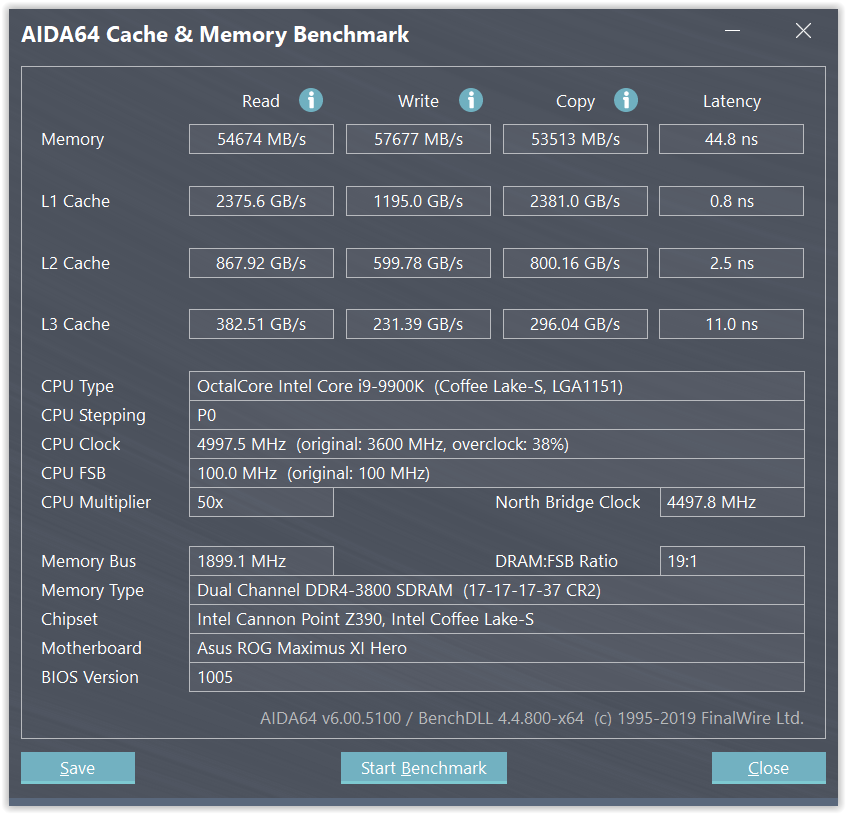Click L3 Cache Read 382.51 GB/s

tap(261, 324)
